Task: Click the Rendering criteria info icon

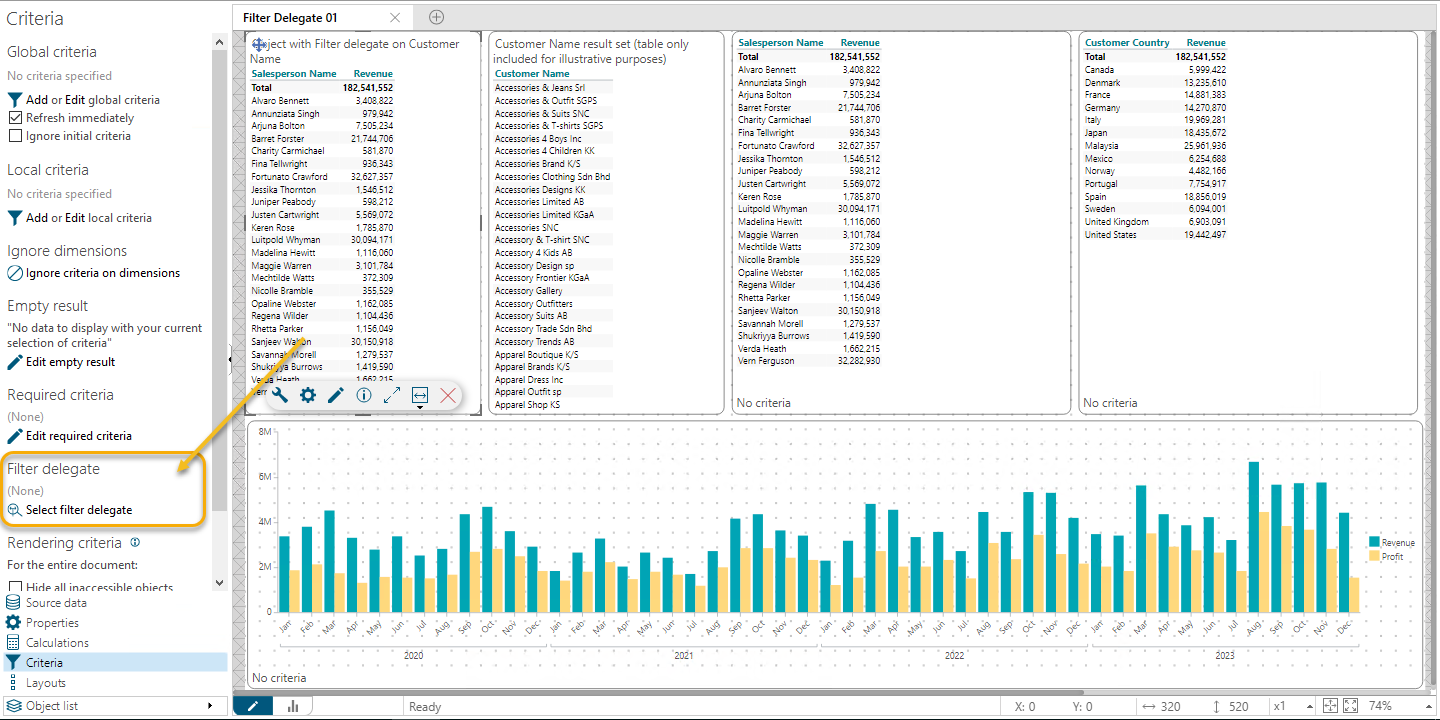Action: 135,543
